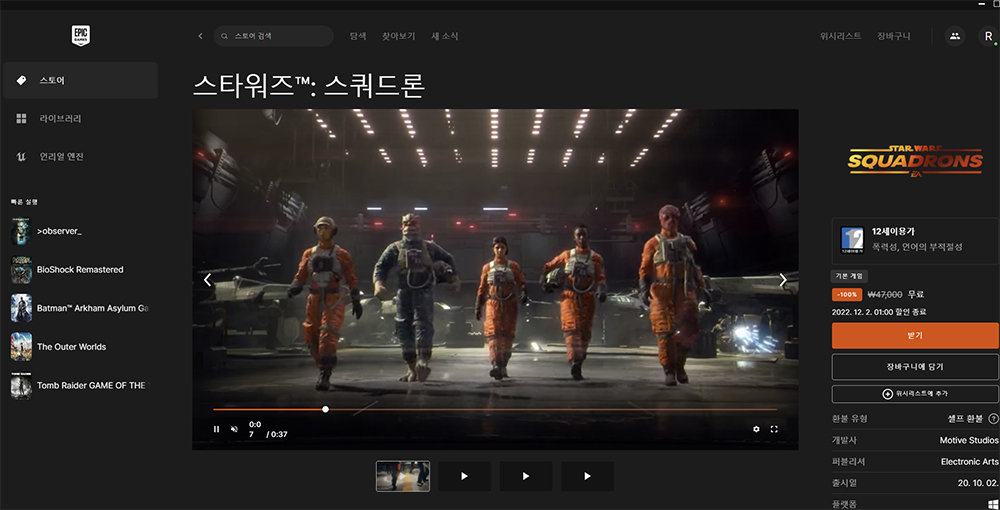Open the 장바구니 link
This screenshot has height=510, width=1000.
tap(893, 36)
